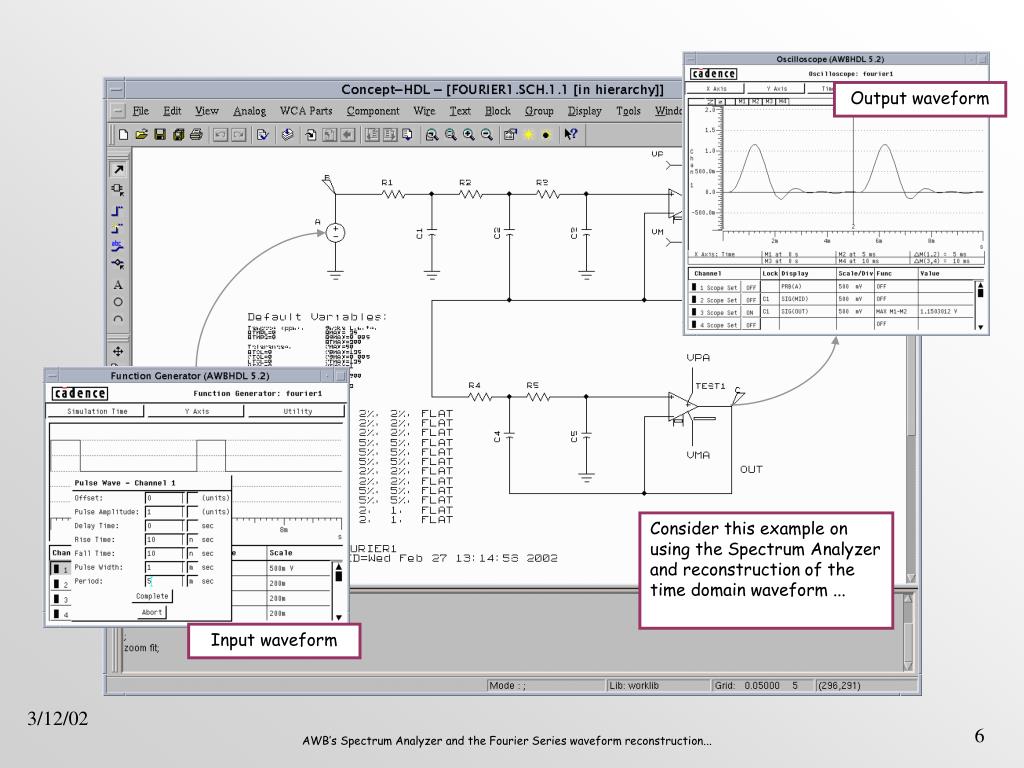Click the Offset value field
1024x768 pixels.
(164, 498)
